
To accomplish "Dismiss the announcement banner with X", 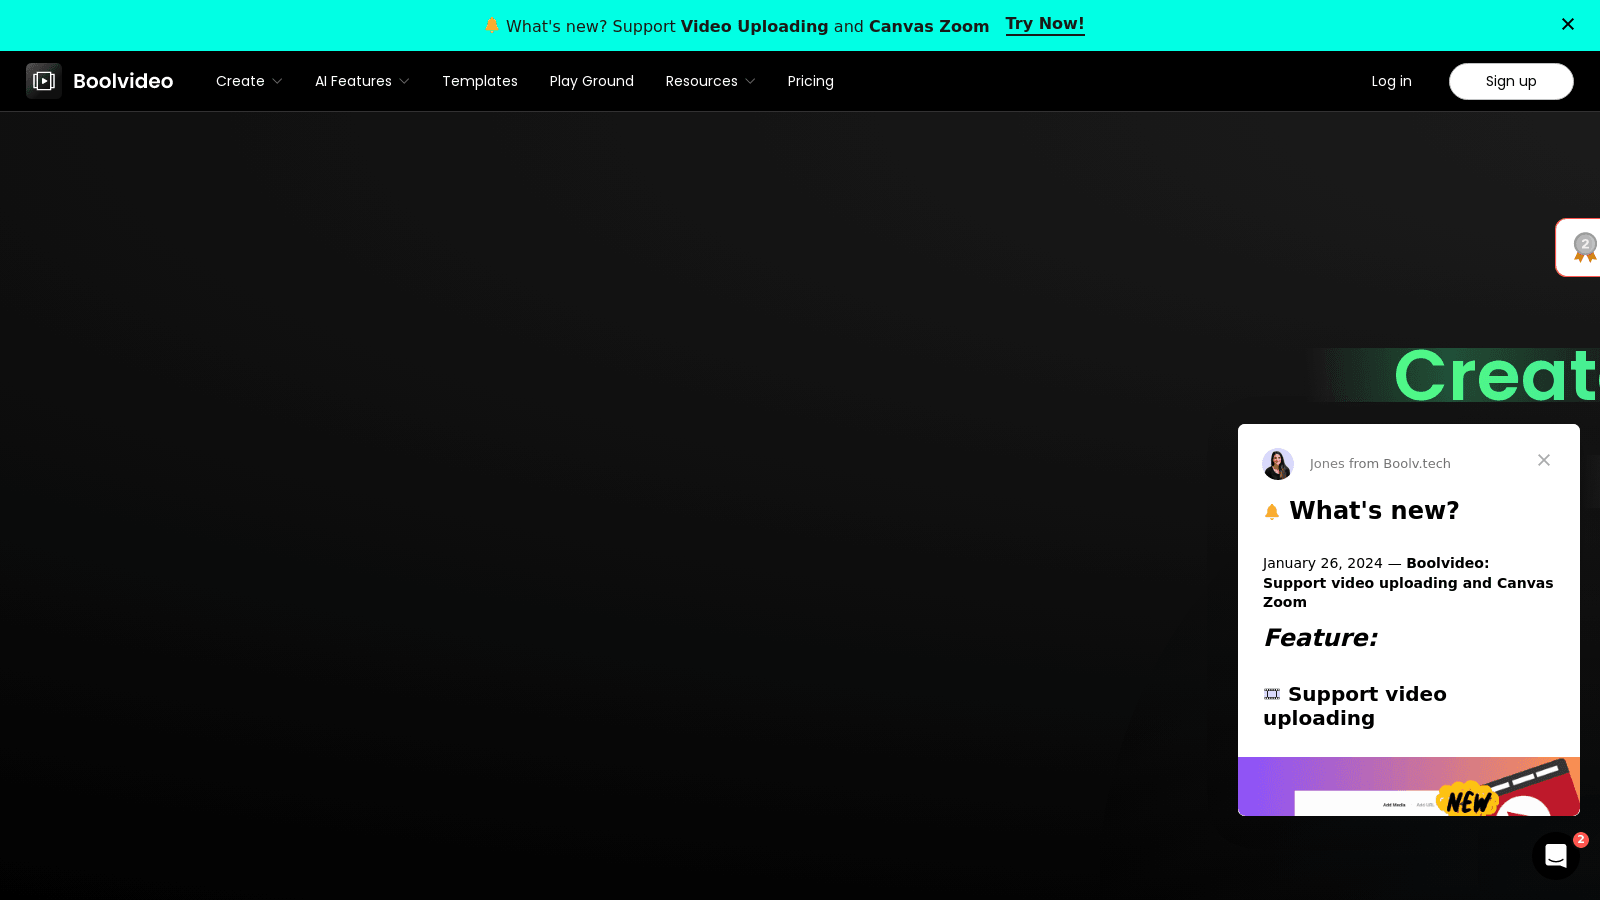I will 1567,24.
